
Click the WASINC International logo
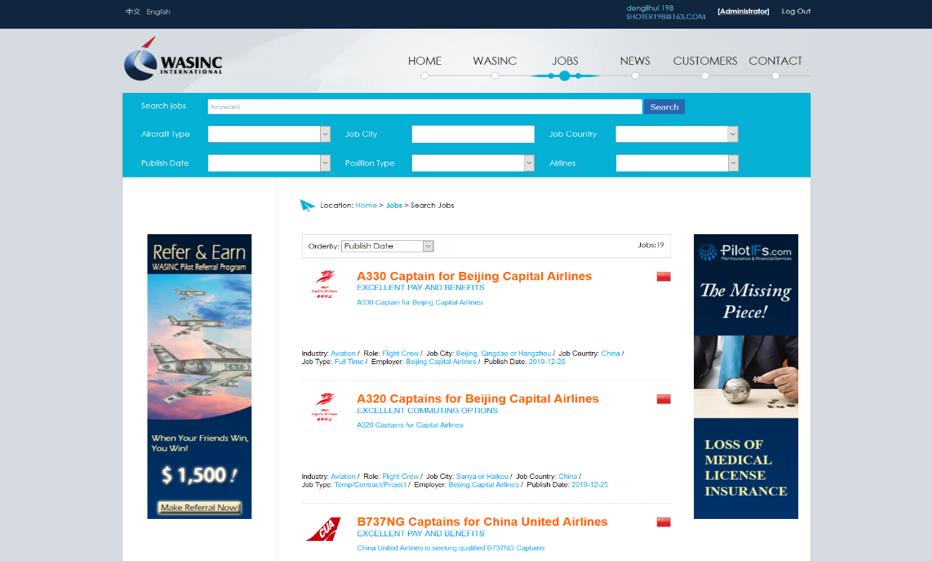[173, 61]
